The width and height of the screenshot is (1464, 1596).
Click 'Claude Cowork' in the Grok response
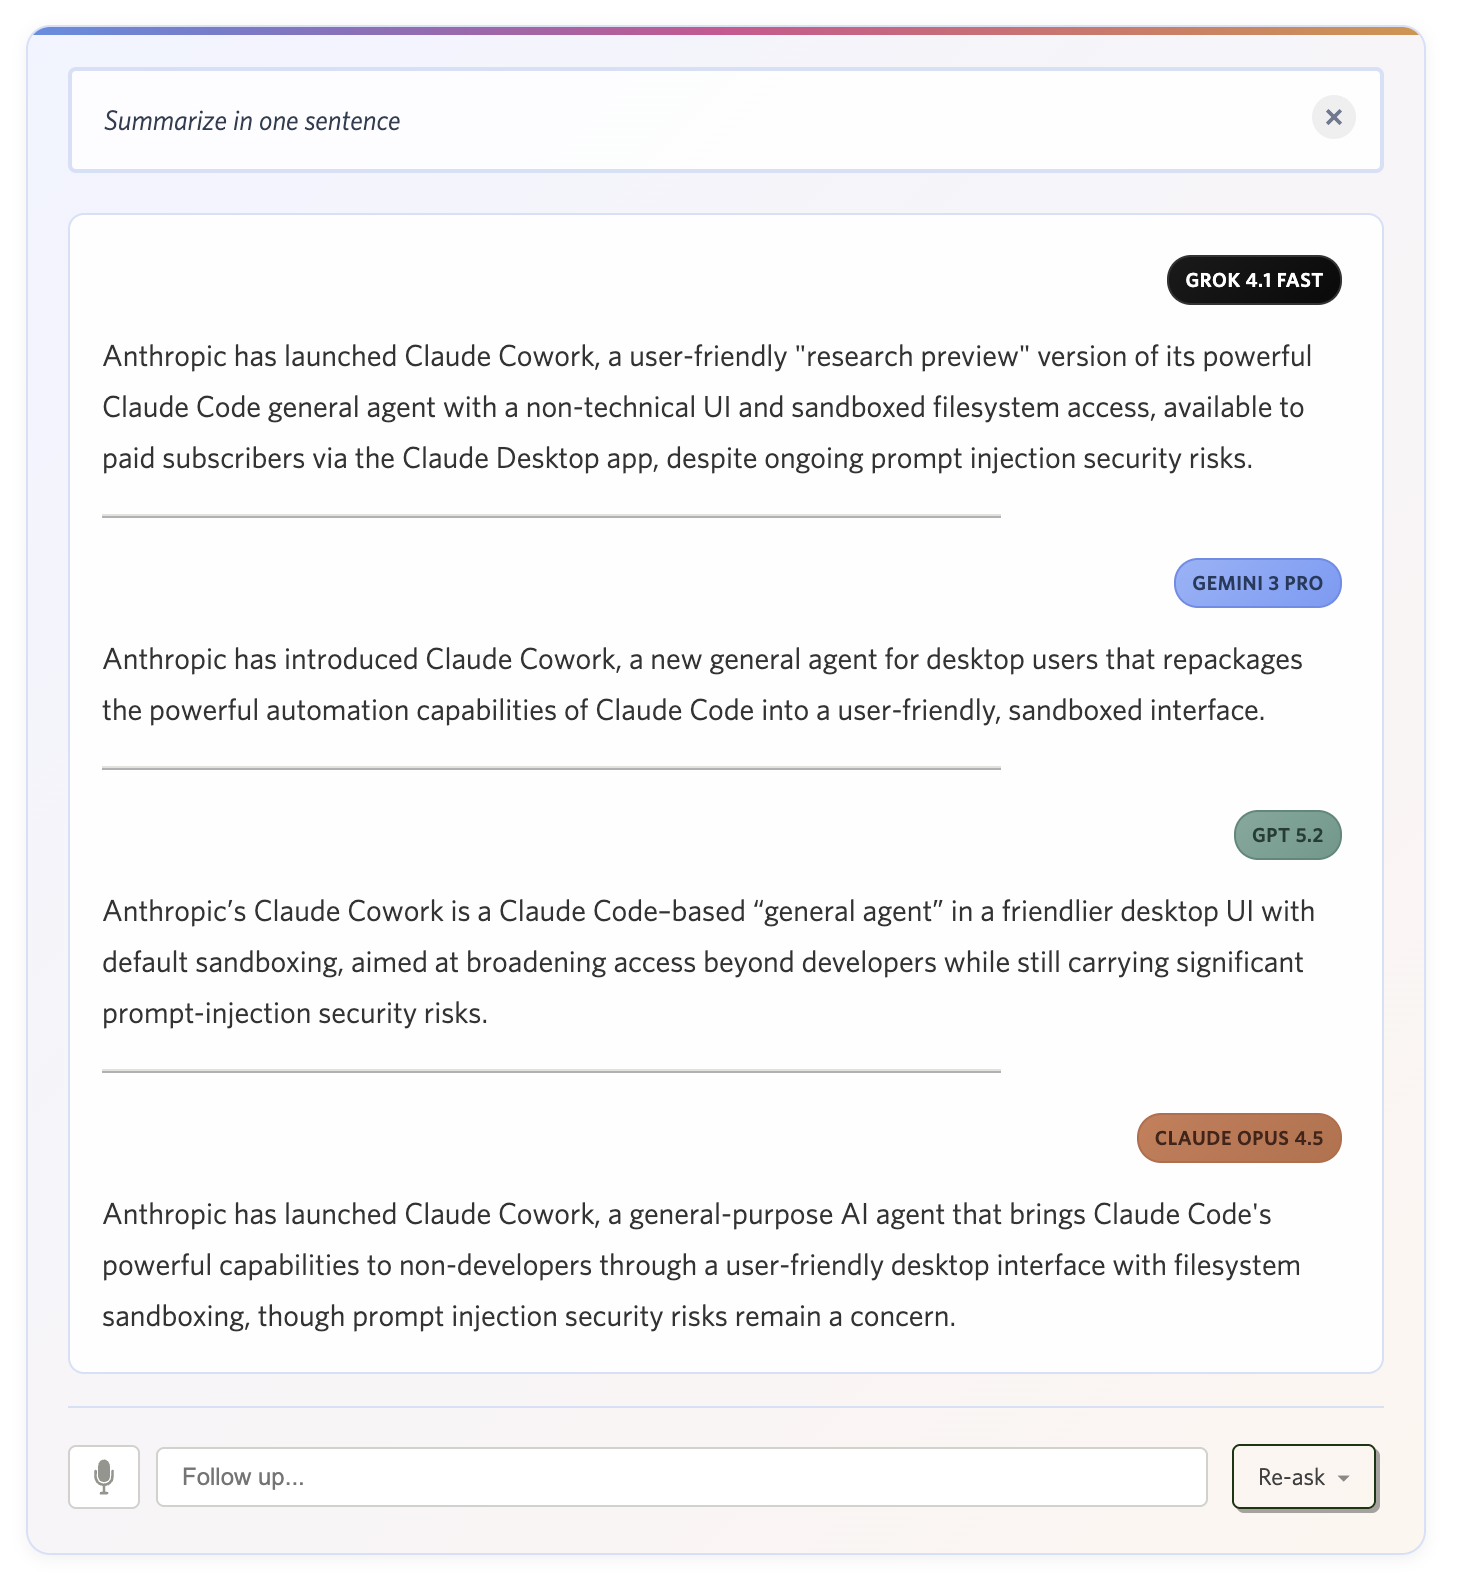click(x=498, y=357)
